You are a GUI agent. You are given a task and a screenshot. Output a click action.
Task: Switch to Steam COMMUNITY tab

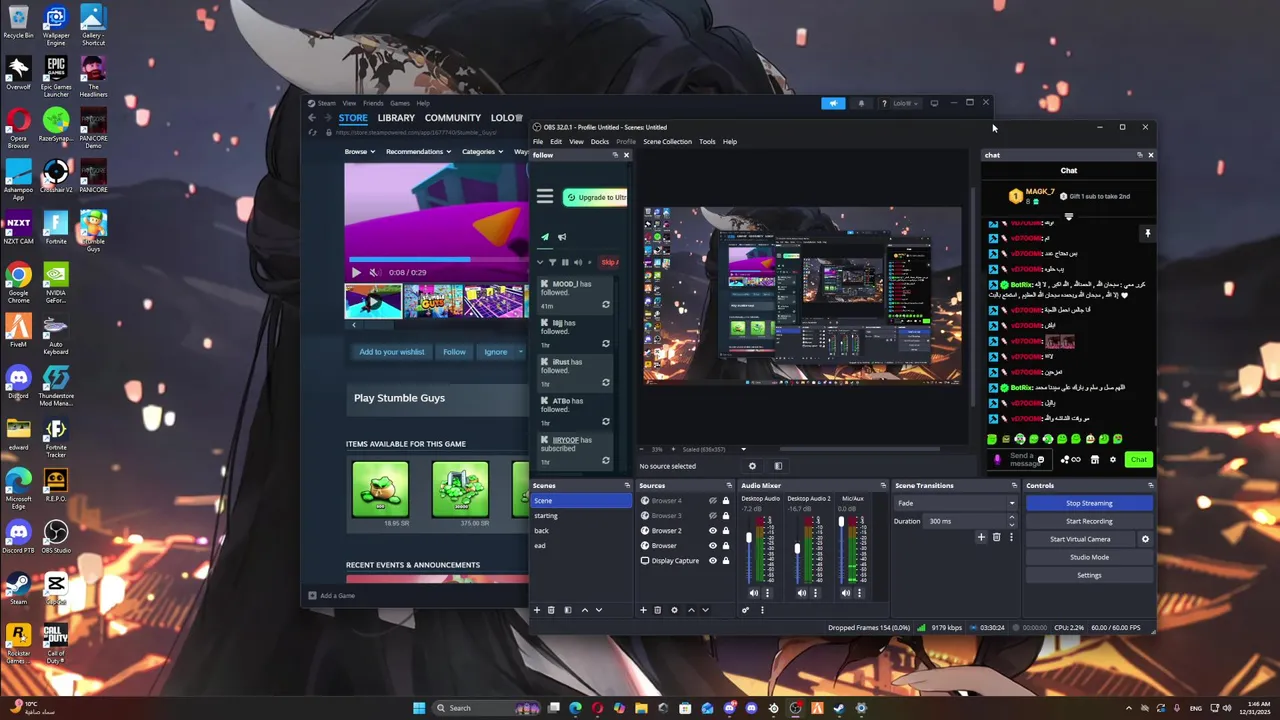pyautogui.click(x=453, y=118)
